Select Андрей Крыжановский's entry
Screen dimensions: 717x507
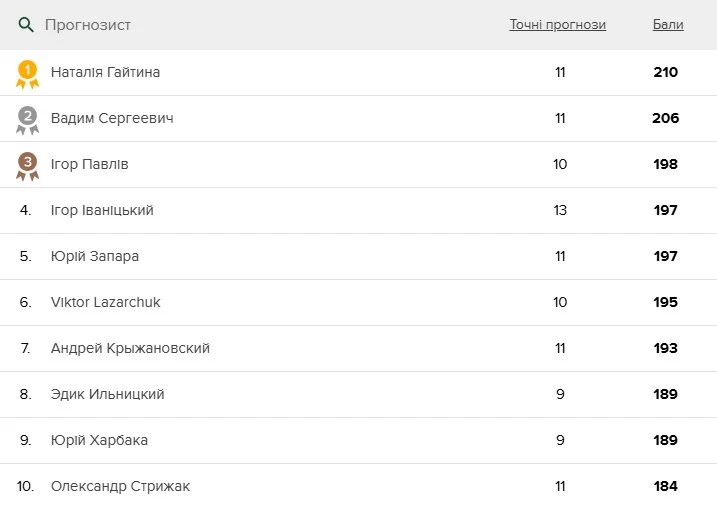pos(130,349)
